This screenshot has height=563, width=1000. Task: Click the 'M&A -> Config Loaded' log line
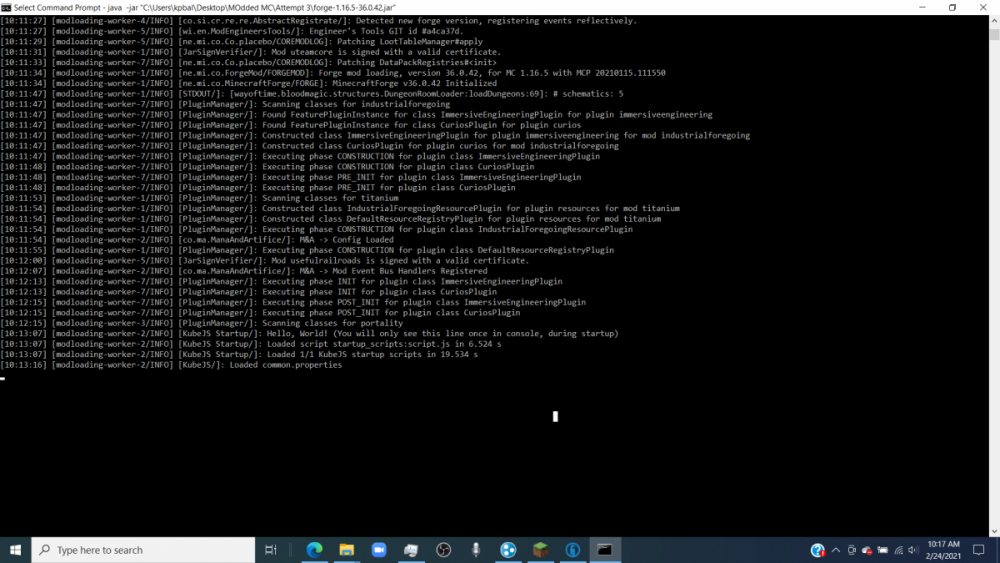click(x=197, y=240)
